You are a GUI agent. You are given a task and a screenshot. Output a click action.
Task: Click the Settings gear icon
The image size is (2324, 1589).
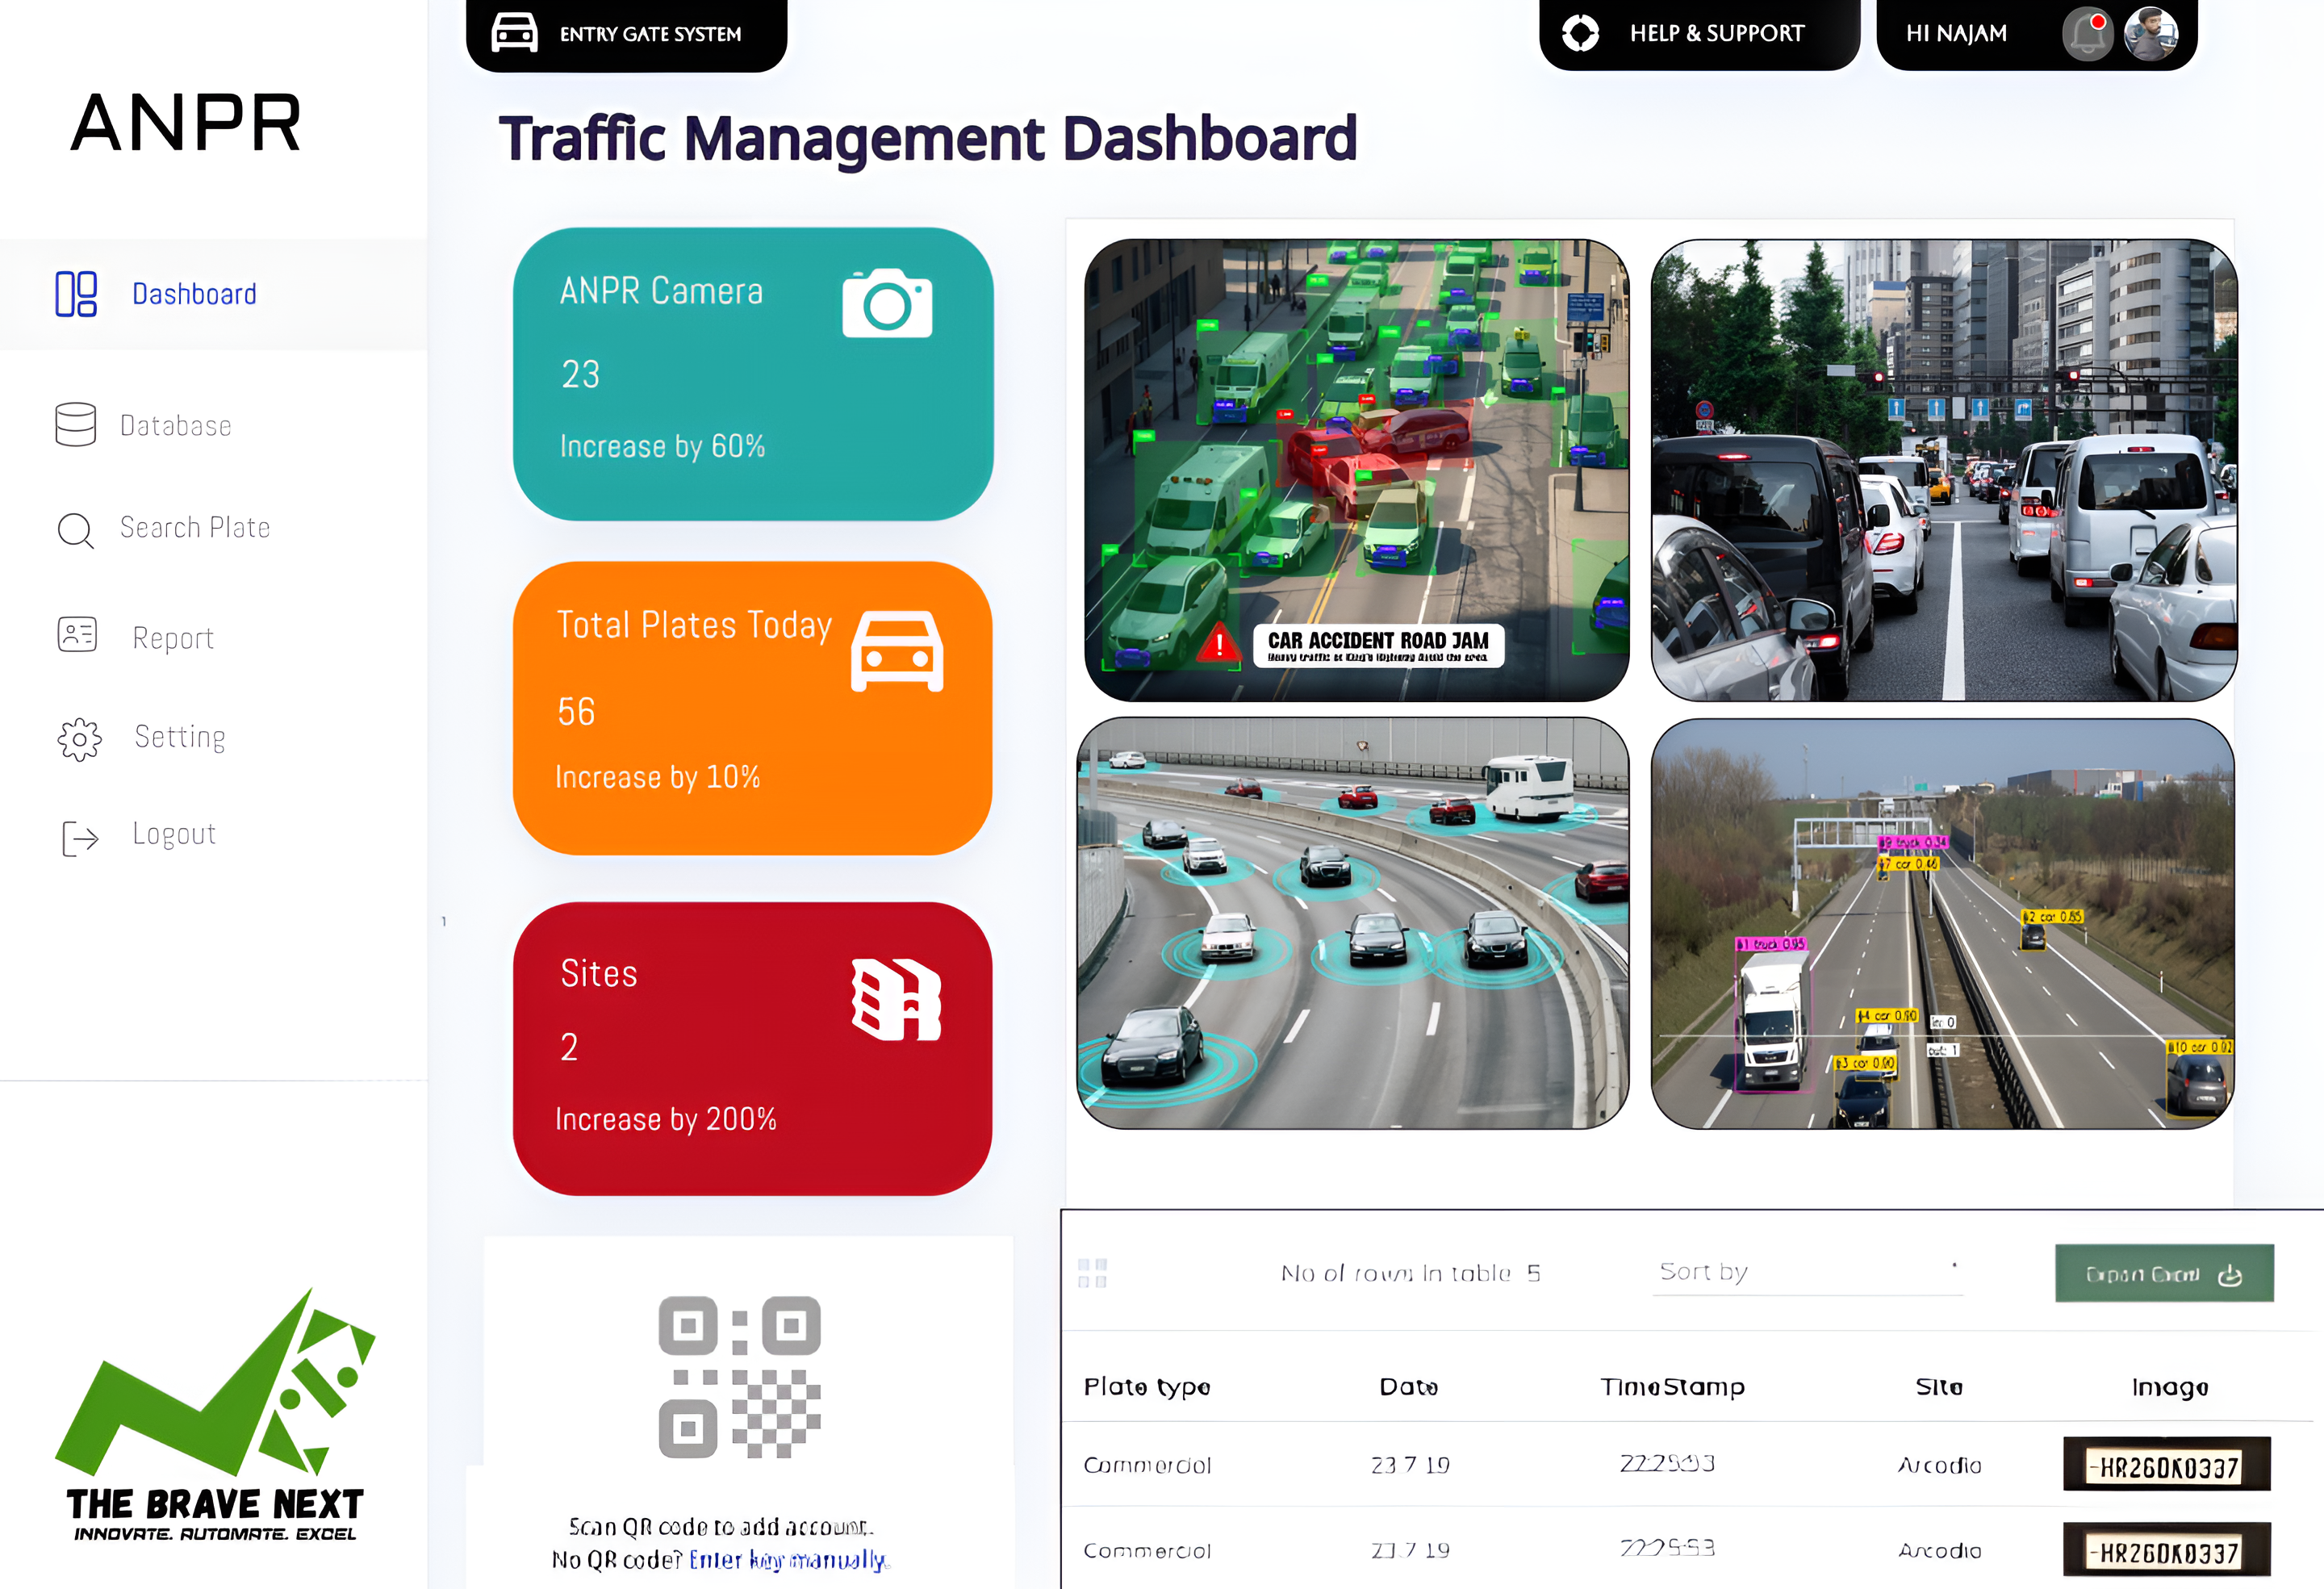[x=76, y=738]
